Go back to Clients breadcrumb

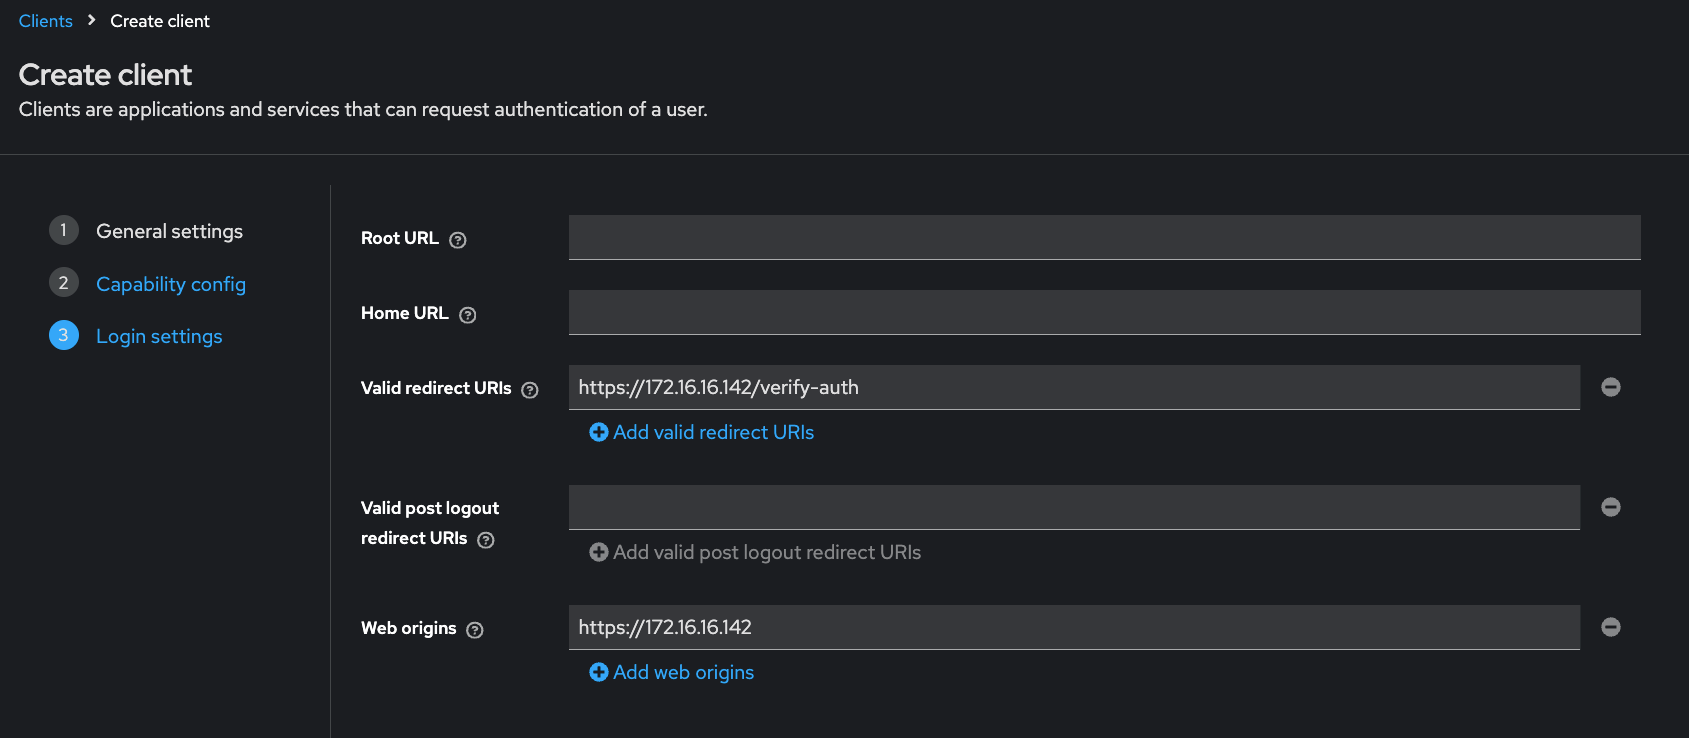46,21
